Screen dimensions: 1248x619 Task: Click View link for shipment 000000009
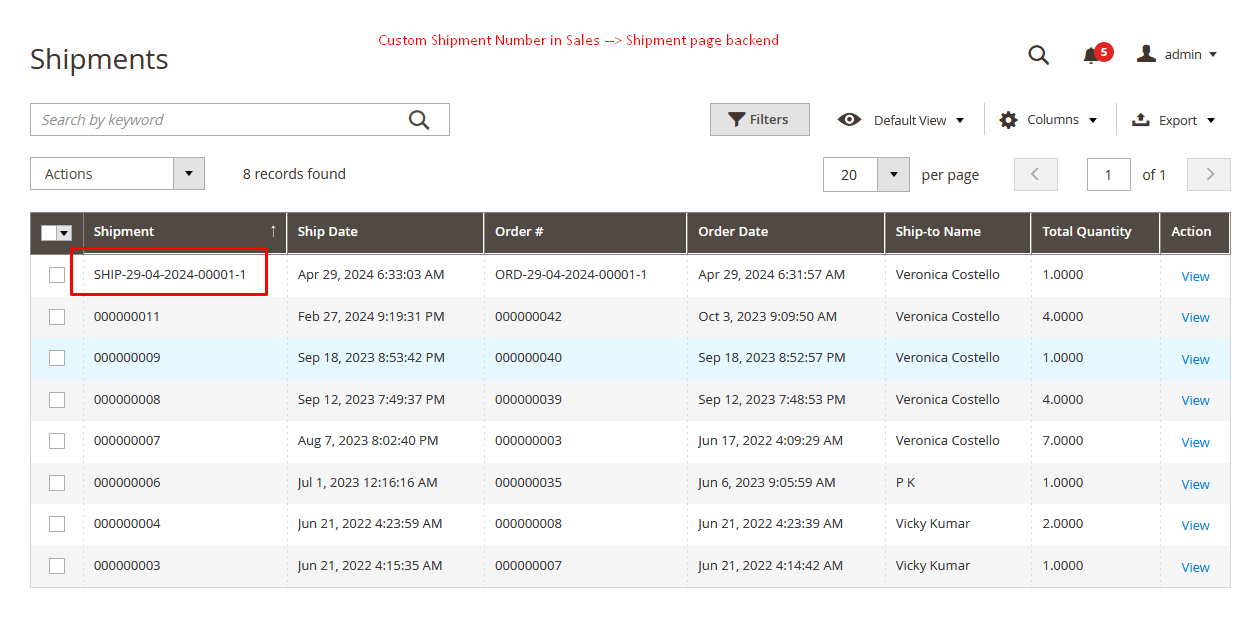pos(1195,359)
